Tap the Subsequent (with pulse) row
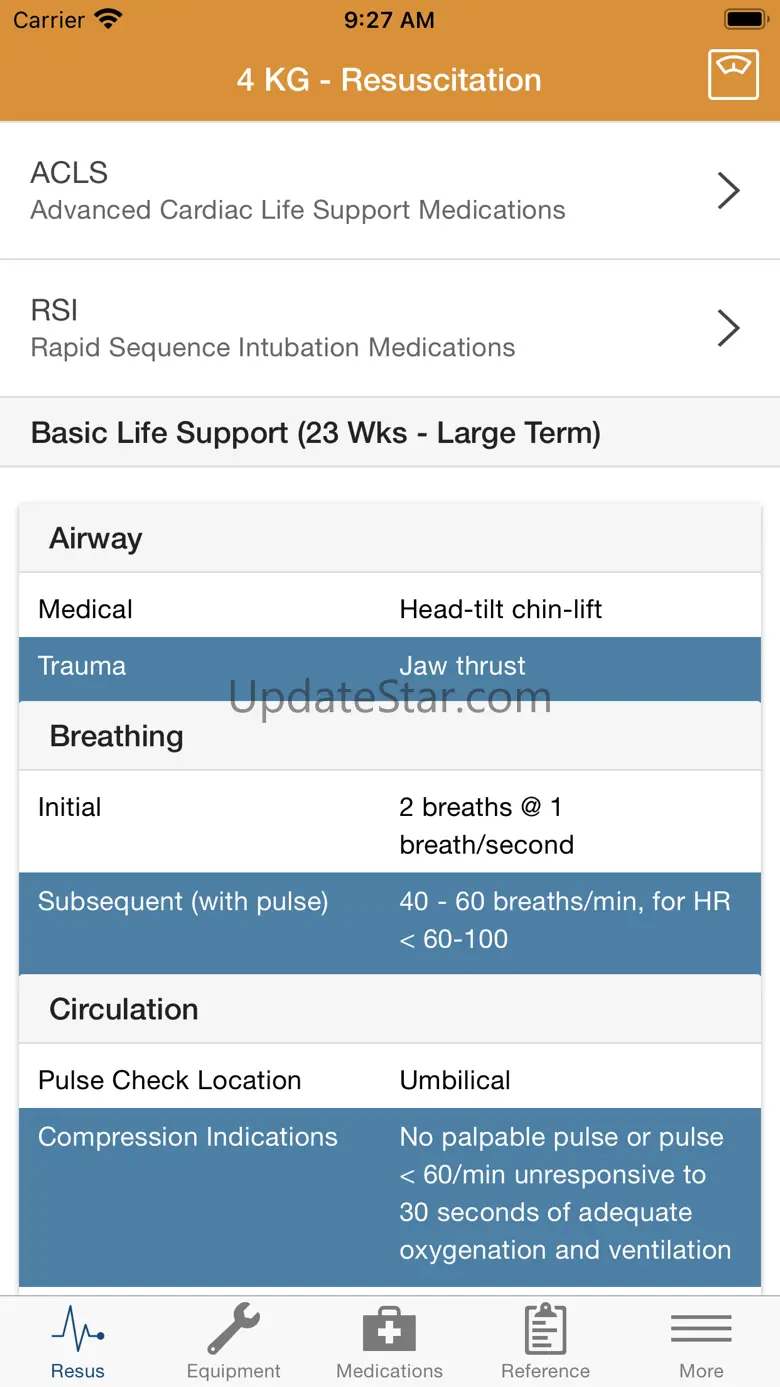The width and height of the screenshot is (780, 1387). click(390, 921)
